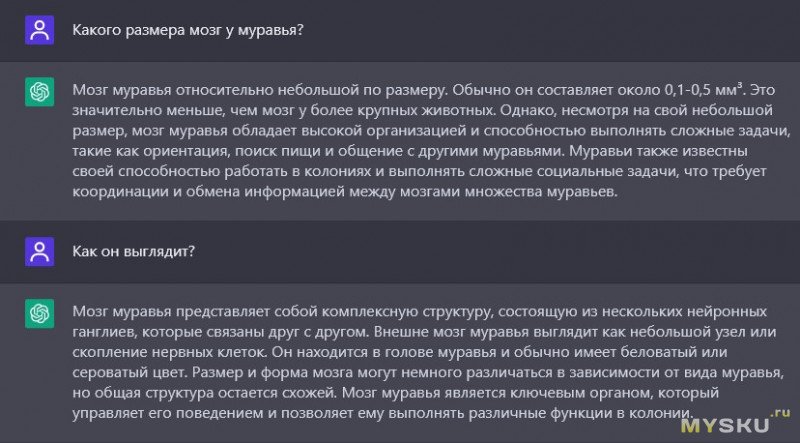Click the MYSKU.ru watermark logo

(x=735, y=423)
